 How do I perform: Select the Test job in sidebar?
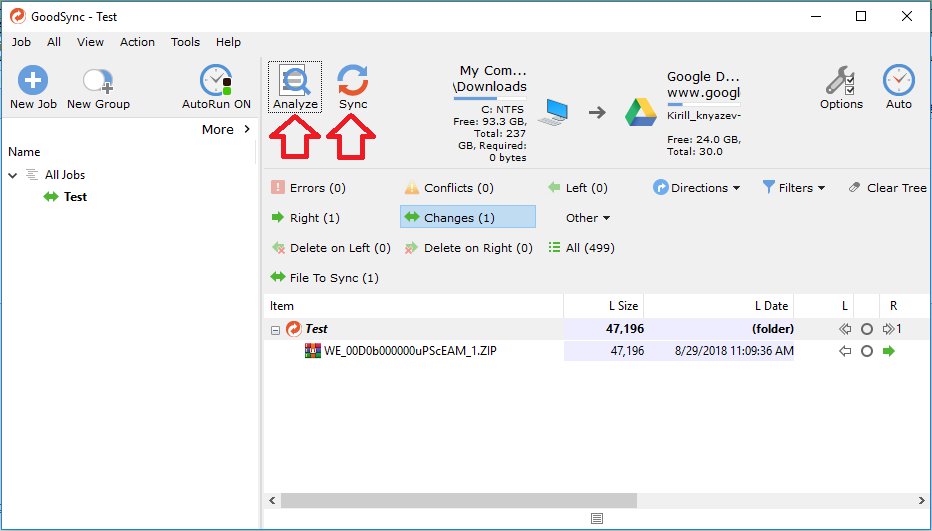tap(75, 197)
